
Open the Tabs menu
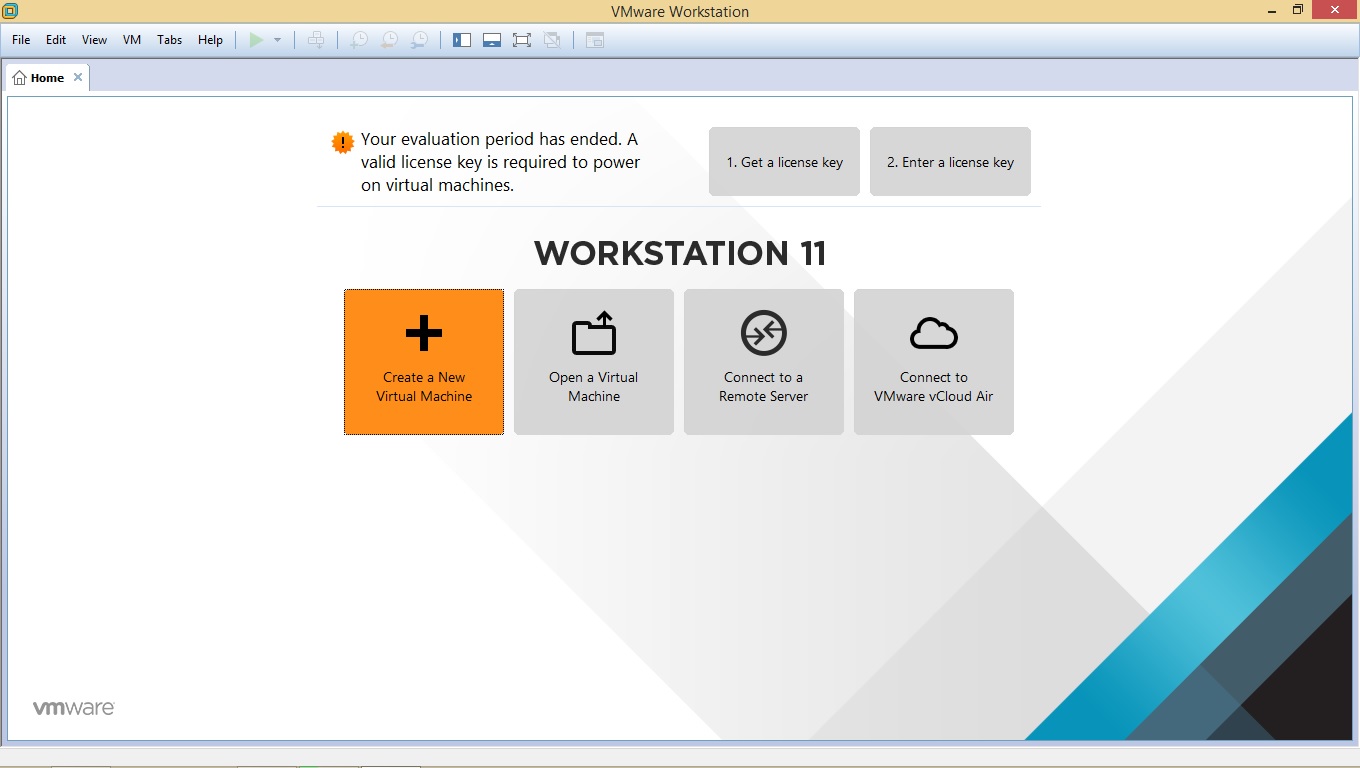[170, 40]
